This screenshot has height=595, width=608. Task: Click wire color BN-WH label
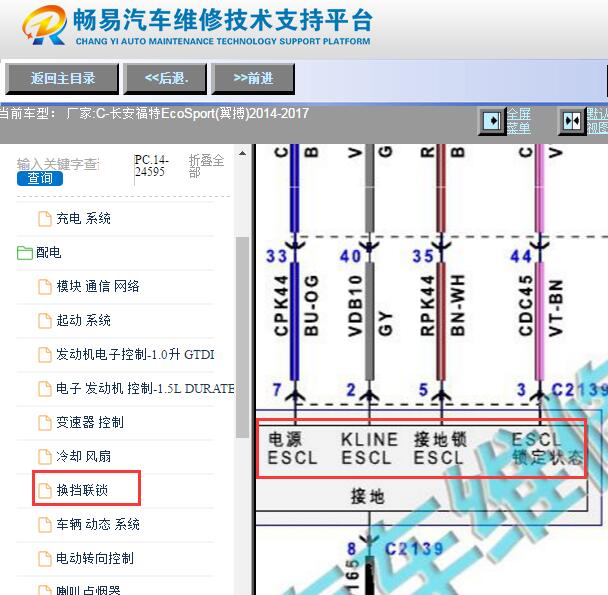tap(458, 305)
